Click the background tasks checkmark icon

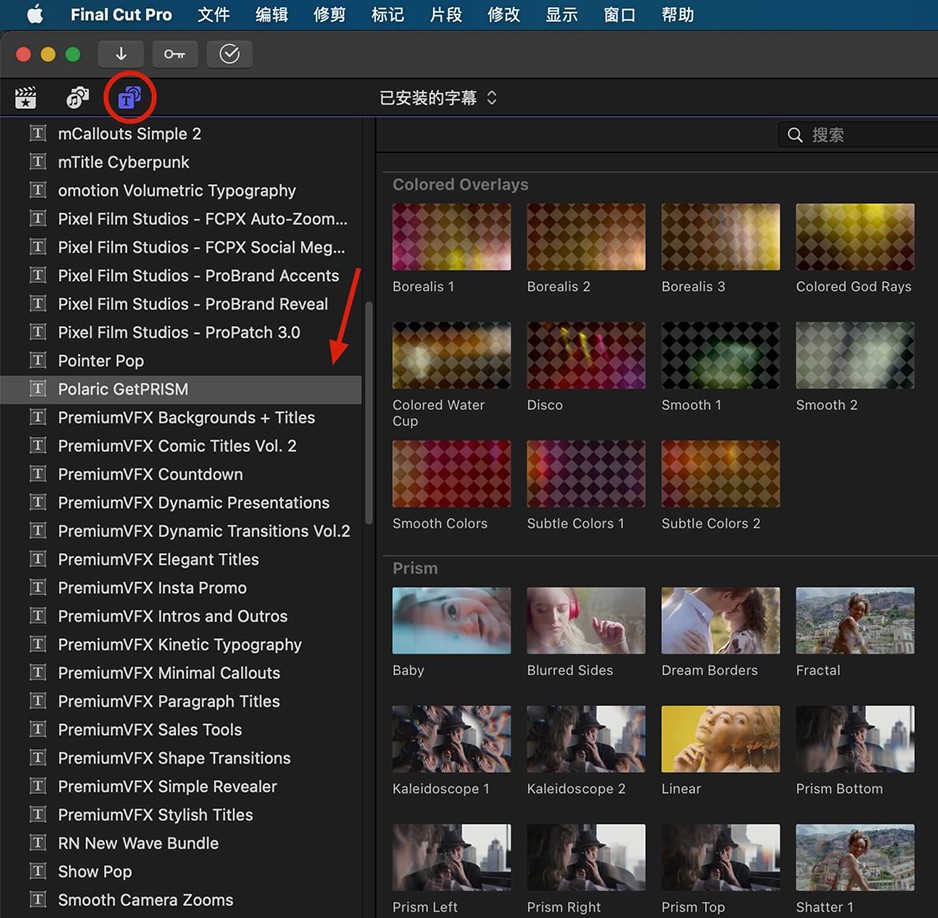tap(229, 54)
